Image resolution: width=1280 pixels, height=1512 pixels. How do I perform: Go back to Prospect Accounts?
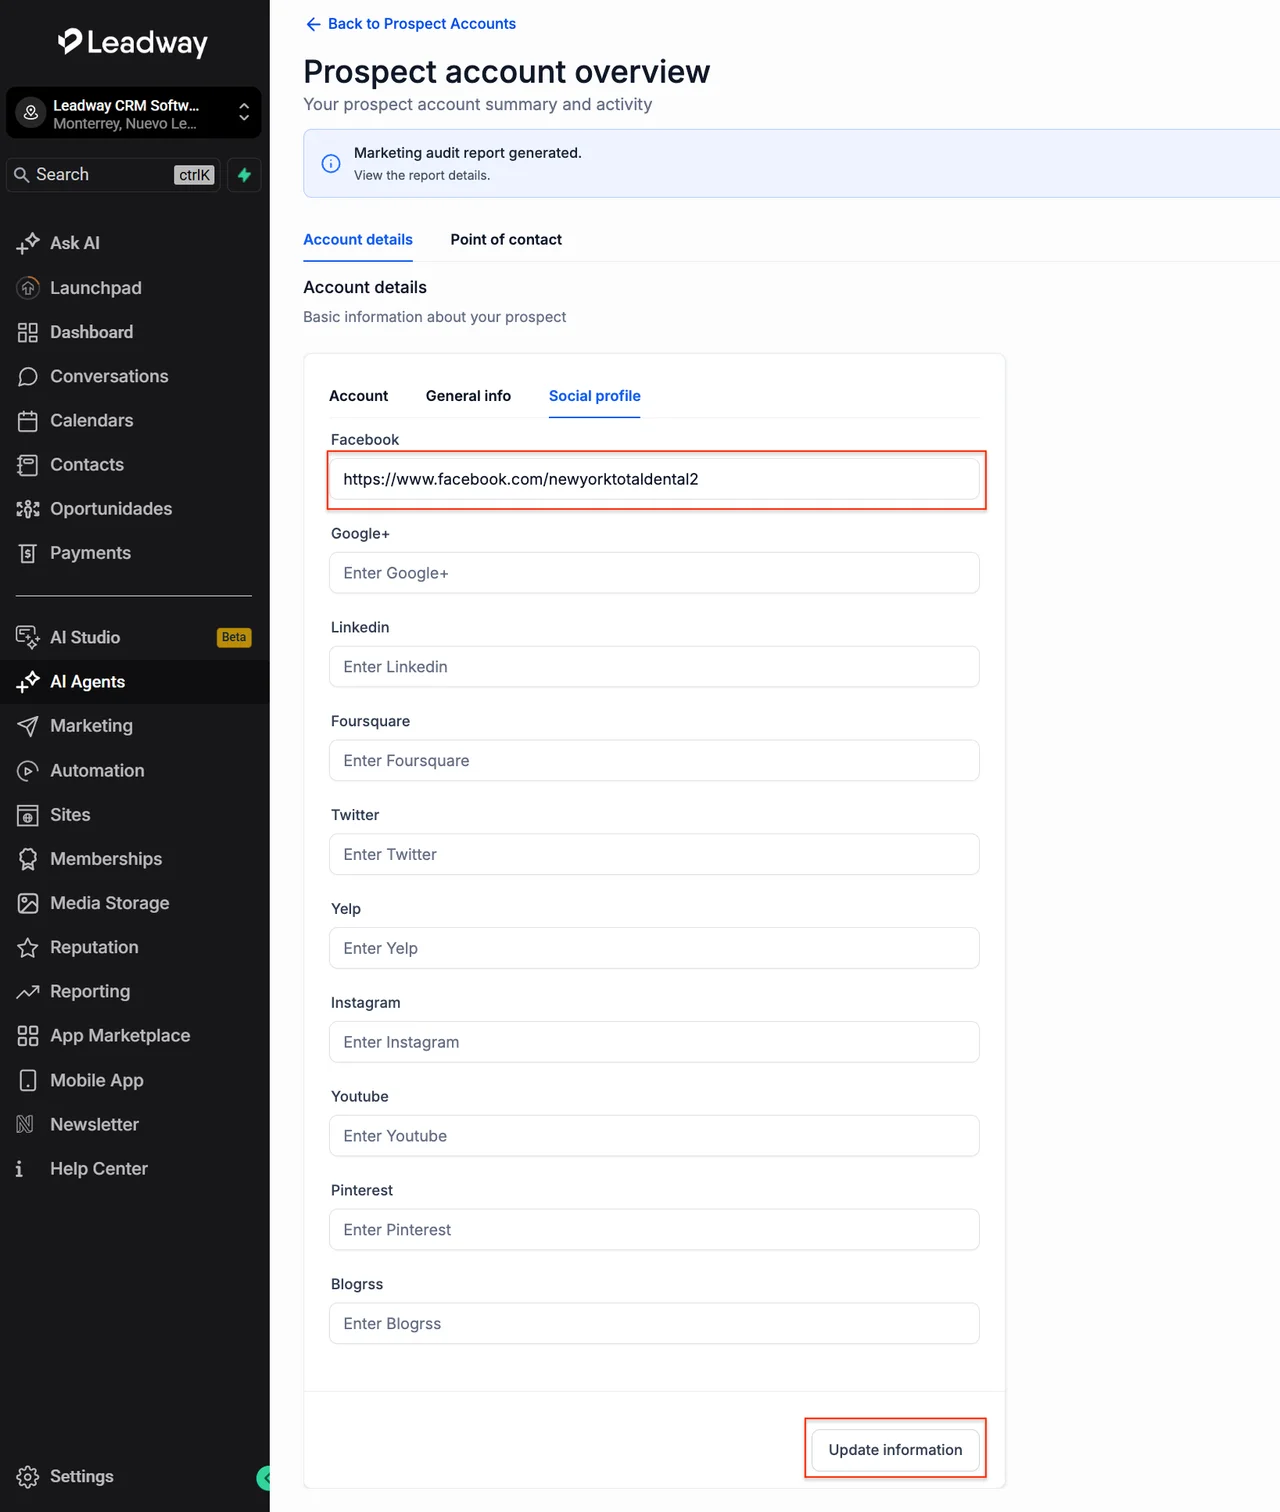[411, 24]
